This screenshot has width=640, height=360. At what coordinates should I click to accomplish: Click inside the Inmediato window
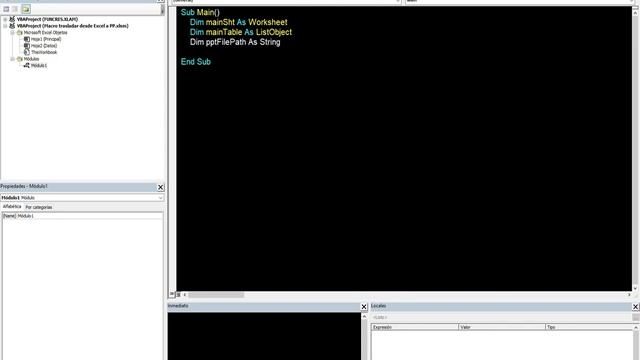[264, 336]
